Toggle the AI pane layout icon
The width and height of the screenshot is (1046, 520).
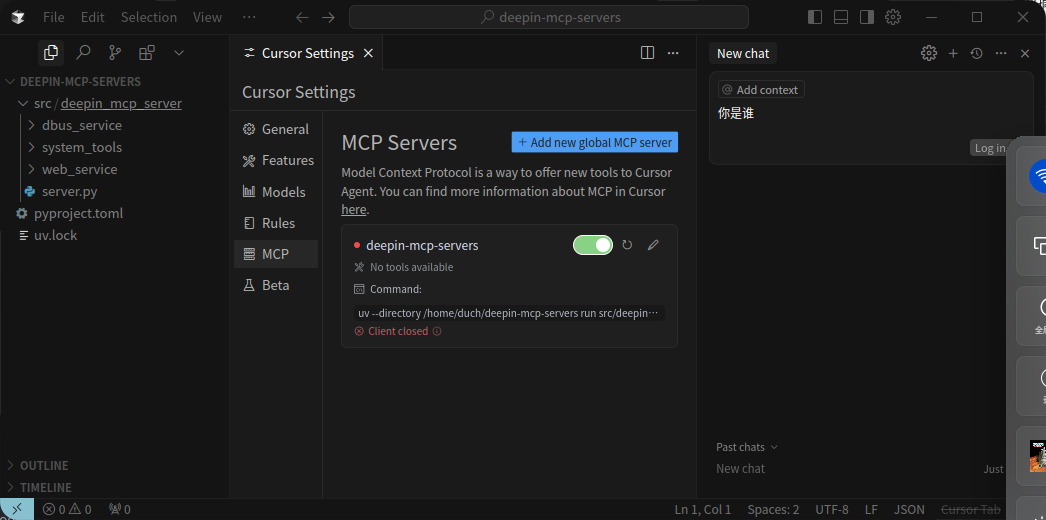(867, 17)
